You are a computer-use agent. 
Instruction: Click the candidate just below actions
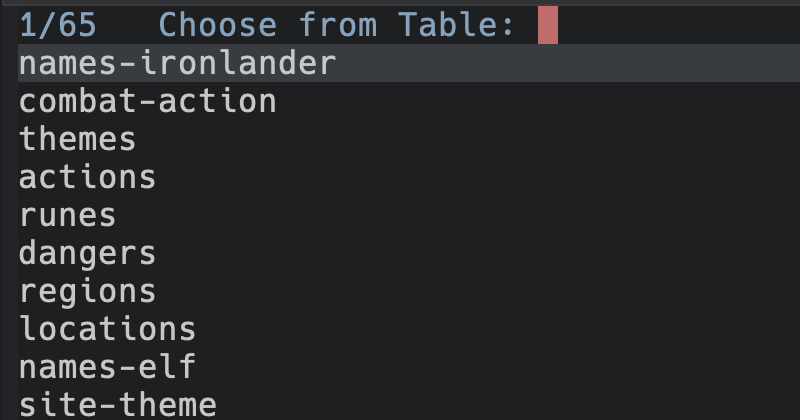(67, 215)
